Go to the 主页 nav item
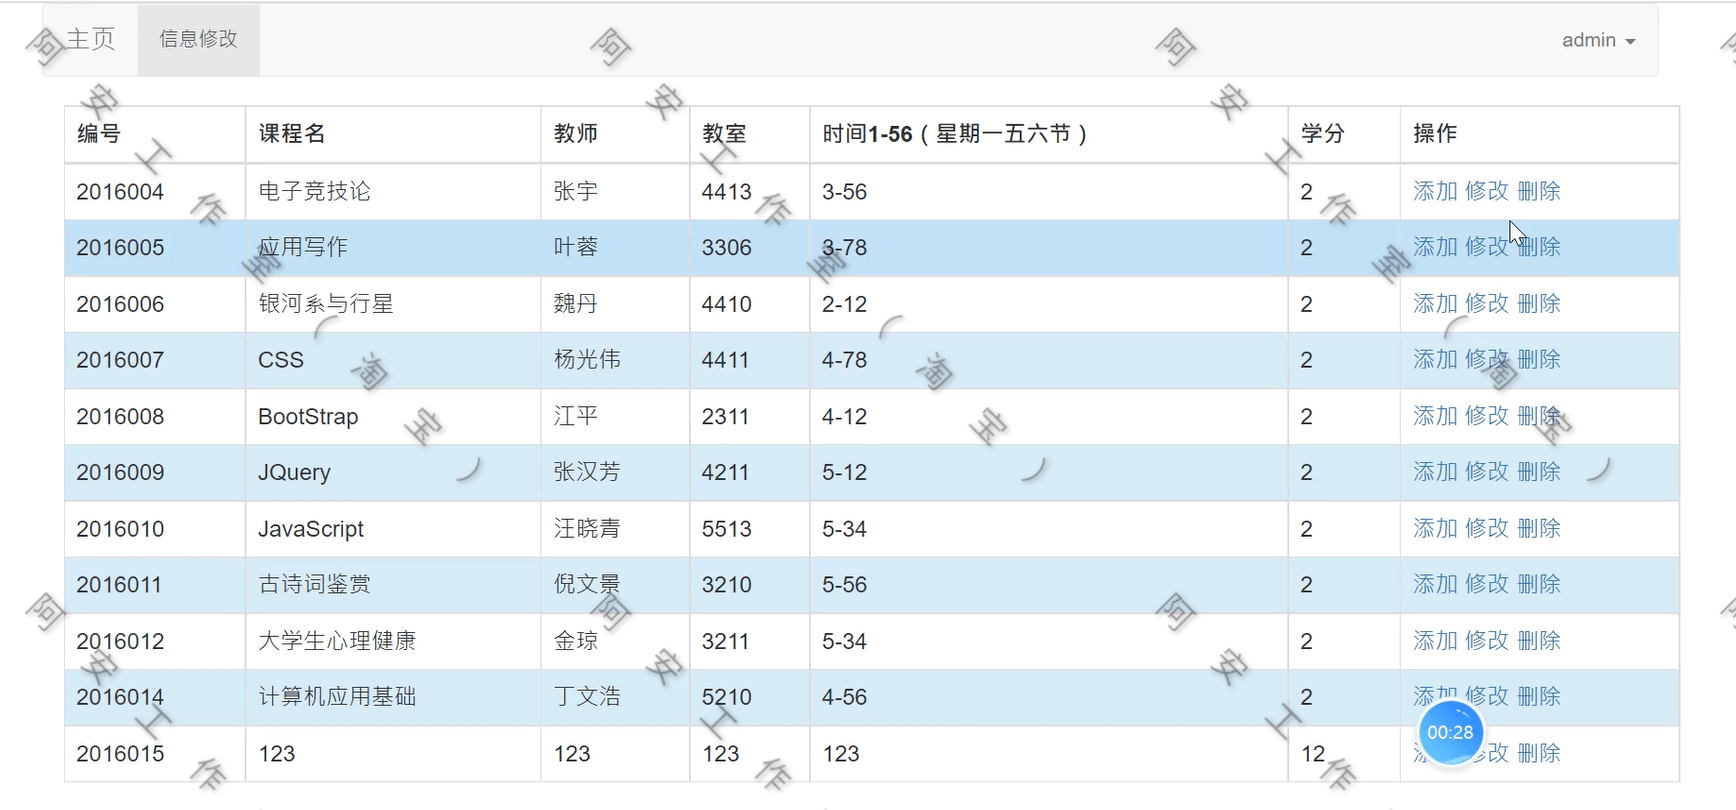 pos(91,39)
